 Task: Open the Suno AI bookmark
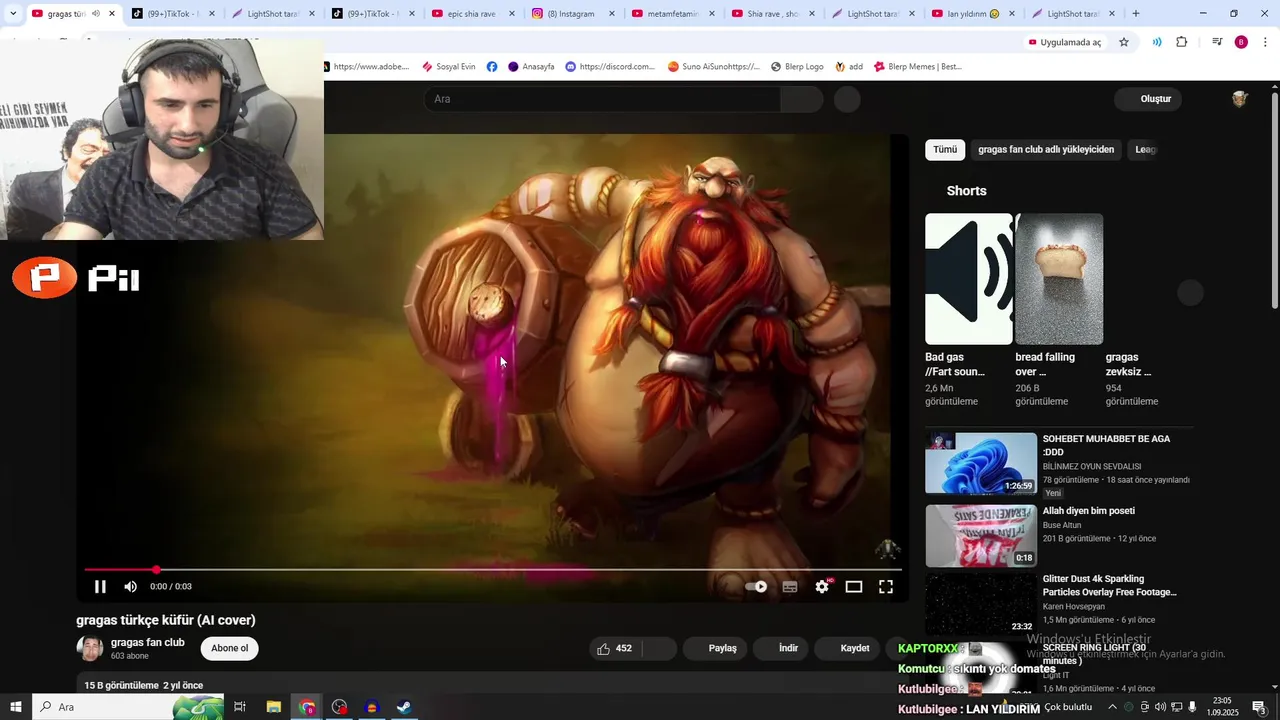click(x=714, y=67)
